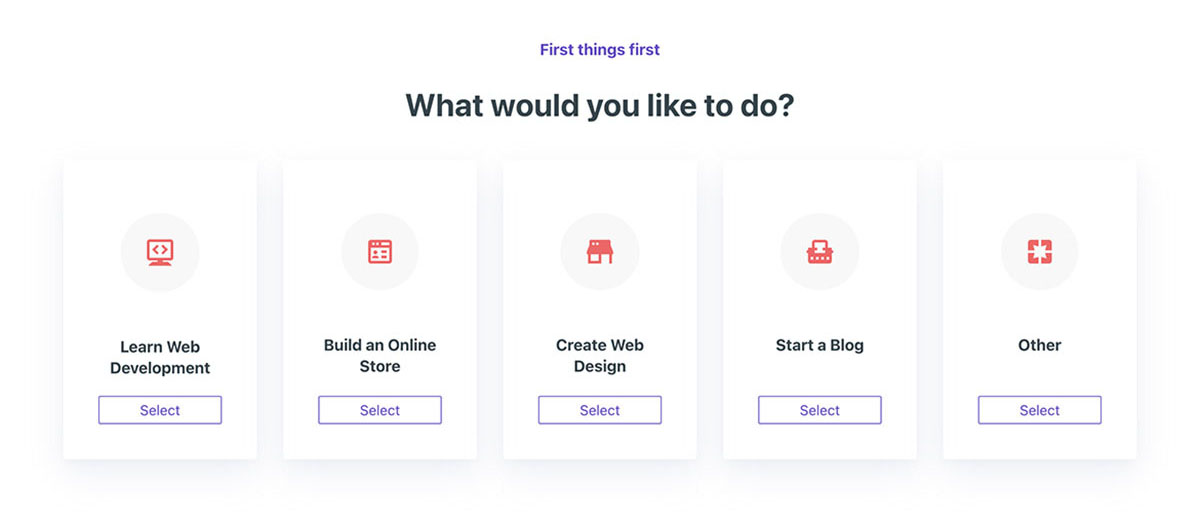Pick the Start a Blog option card
The image size is (1200, 512).
pos(820,300)
